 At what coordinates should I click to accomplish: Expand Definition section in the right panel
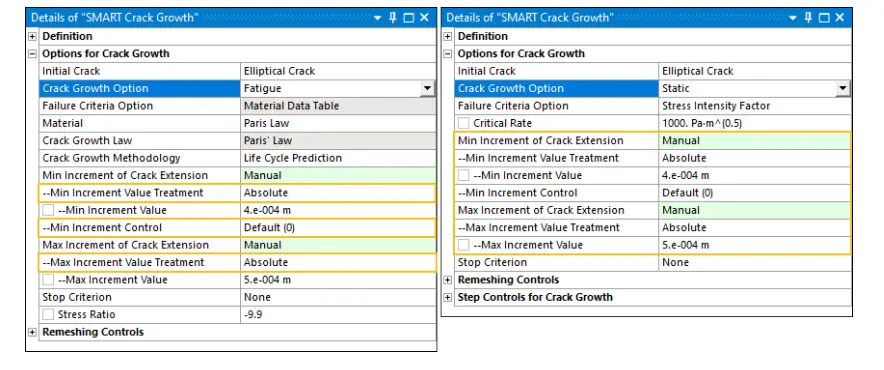click(x=448, y=36)
